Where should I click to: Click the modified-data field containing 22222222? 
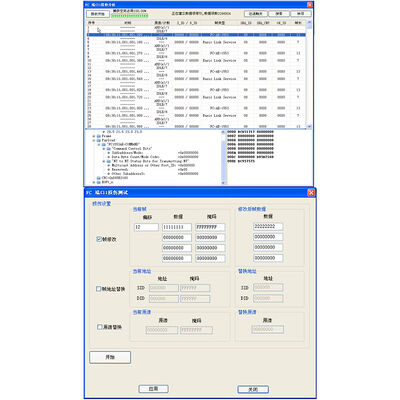(268, 226)
